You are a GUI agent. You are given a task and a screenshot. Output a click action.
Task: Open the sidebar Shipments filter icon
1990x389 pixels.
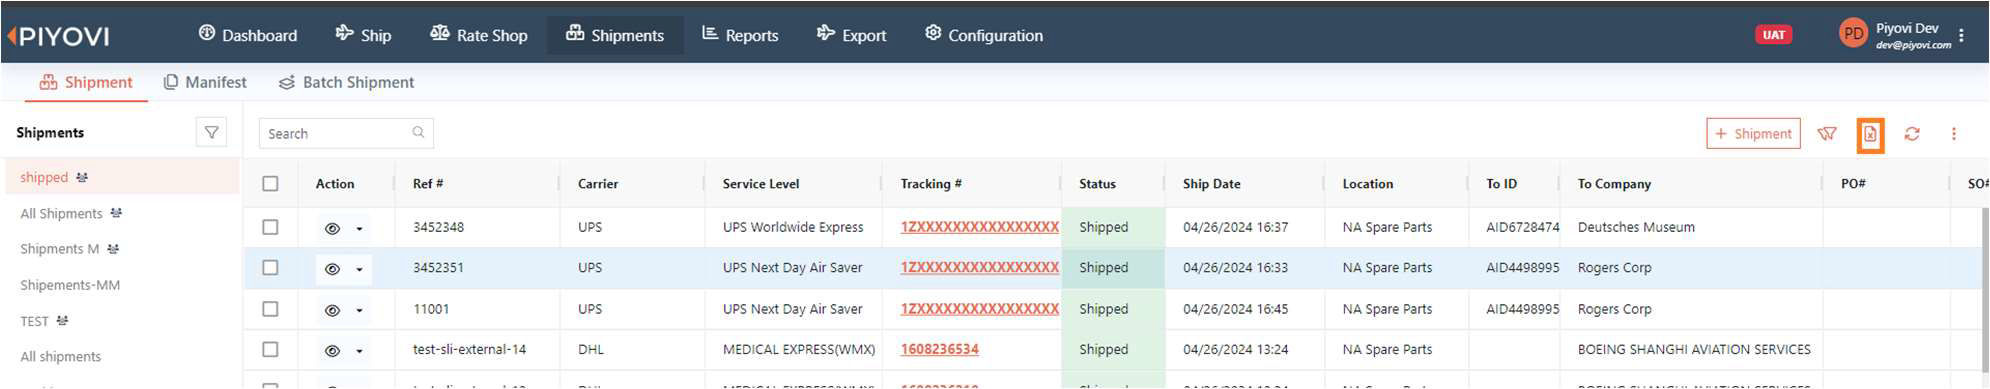pyautogui.click(x=211, y=132)
